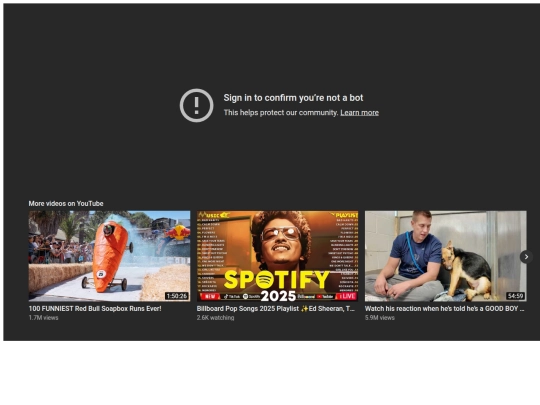Click the "More videos on YouTube" heading
The width and height of the screenshot is (540, 405).
tap(66, 204)
